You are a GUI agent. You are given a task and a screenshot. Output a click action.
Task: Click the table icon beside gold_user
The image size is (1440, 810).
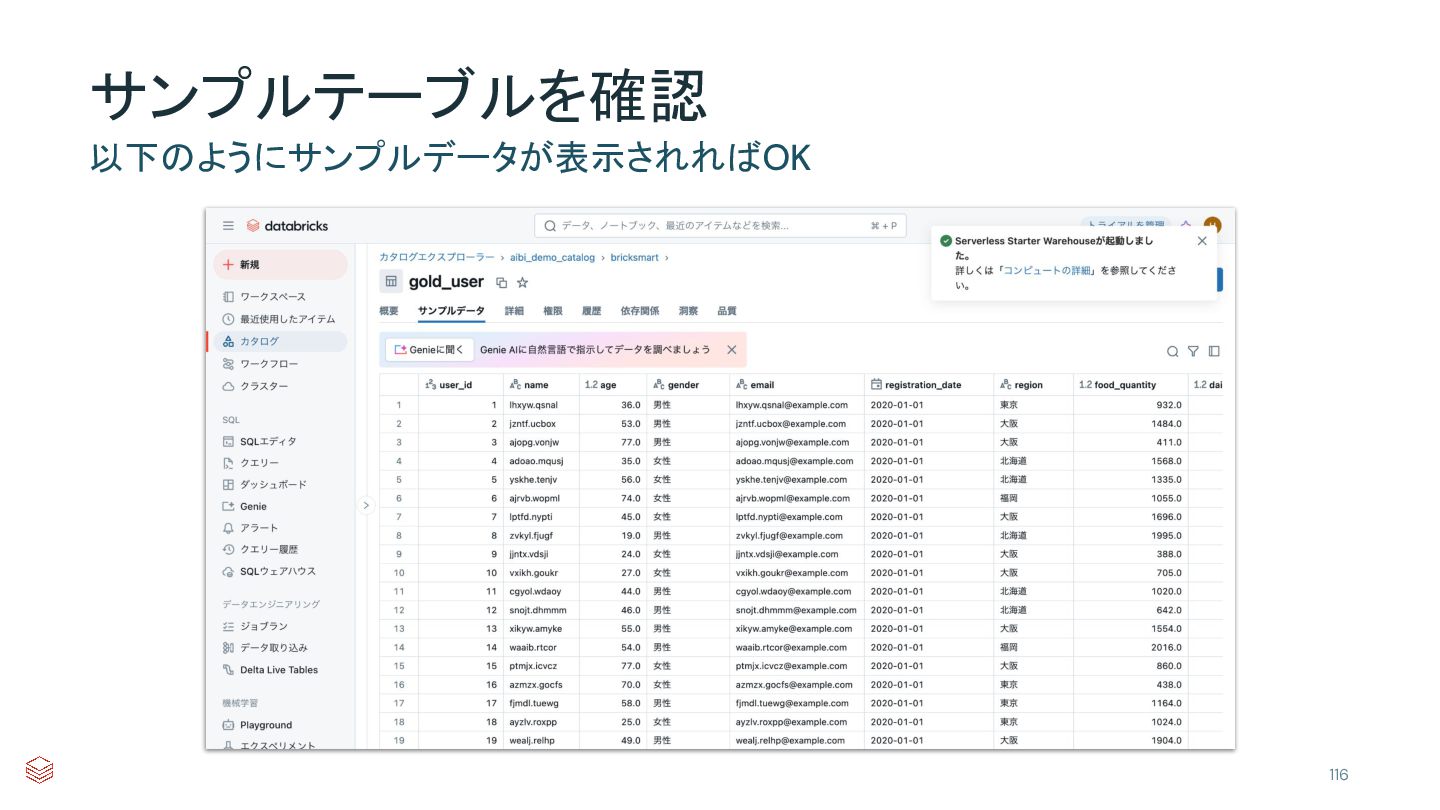coord(391,282)
